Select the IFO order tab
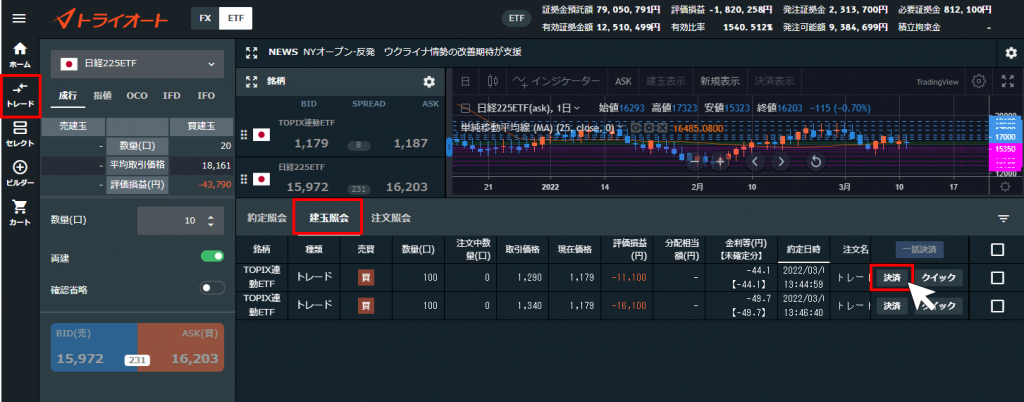 pyautogui.click(x=206, y=95)
